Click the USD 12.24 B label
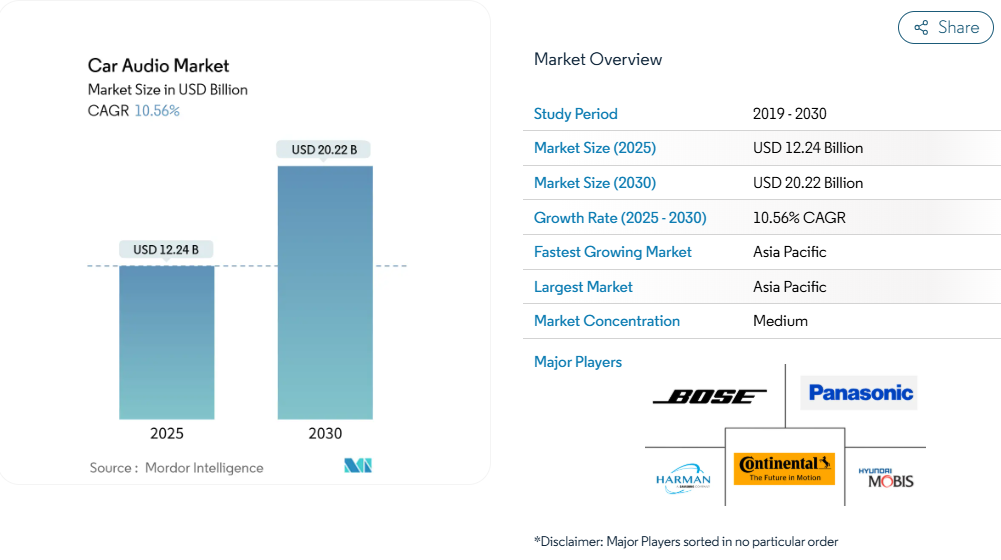1001x560 pixels. click(166, 250)
